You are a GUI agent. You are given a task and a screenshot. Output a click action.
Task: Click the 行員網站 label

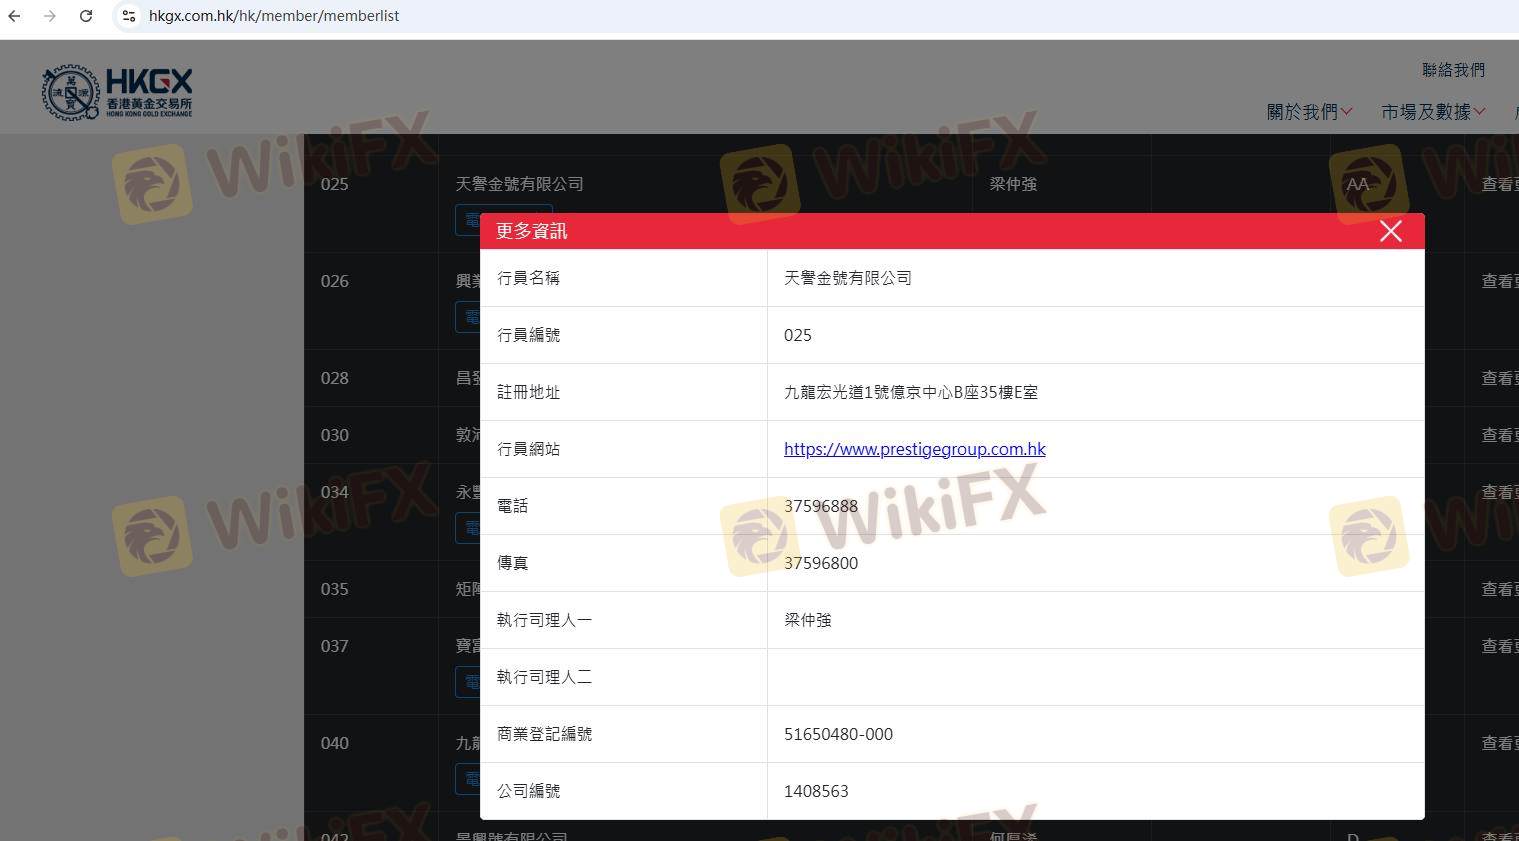528,449
